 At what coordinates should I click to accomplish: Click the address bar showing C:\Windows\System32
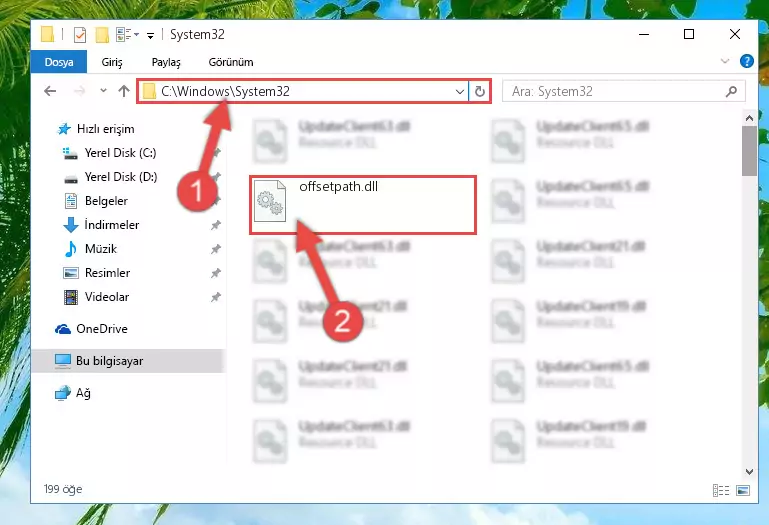[x=302, y=91]
